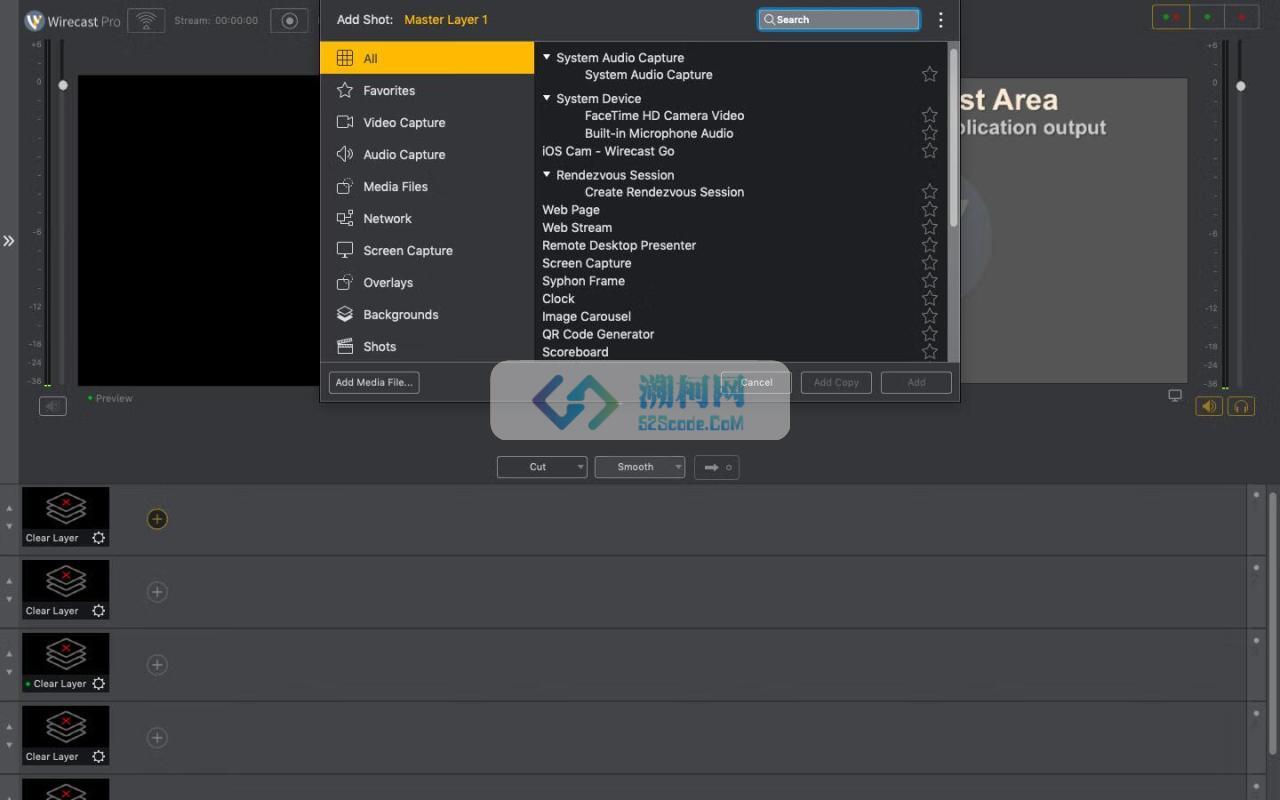Screen dimensions: 1280x800
Task: Select Clock source in the list
Action: 558,299
